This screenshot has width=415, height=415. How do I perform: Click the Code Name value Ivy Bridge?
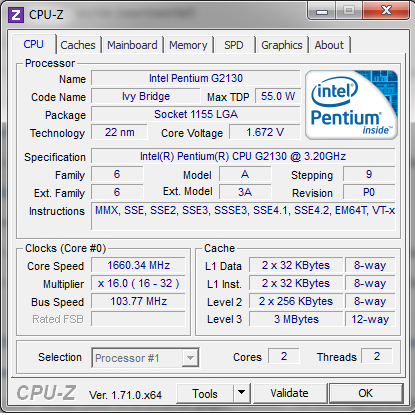(146, 96)
